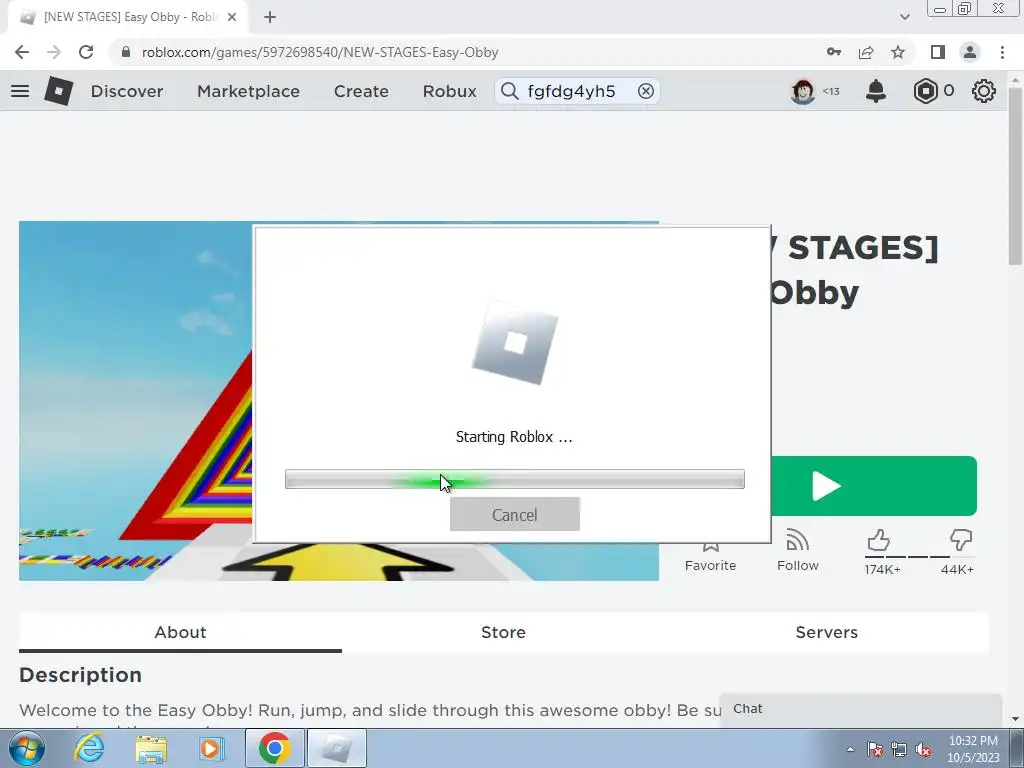The width and height of the screenshot is (1024, 768).
Task: Click the search magnifier icon
Action: click(509, 91)
